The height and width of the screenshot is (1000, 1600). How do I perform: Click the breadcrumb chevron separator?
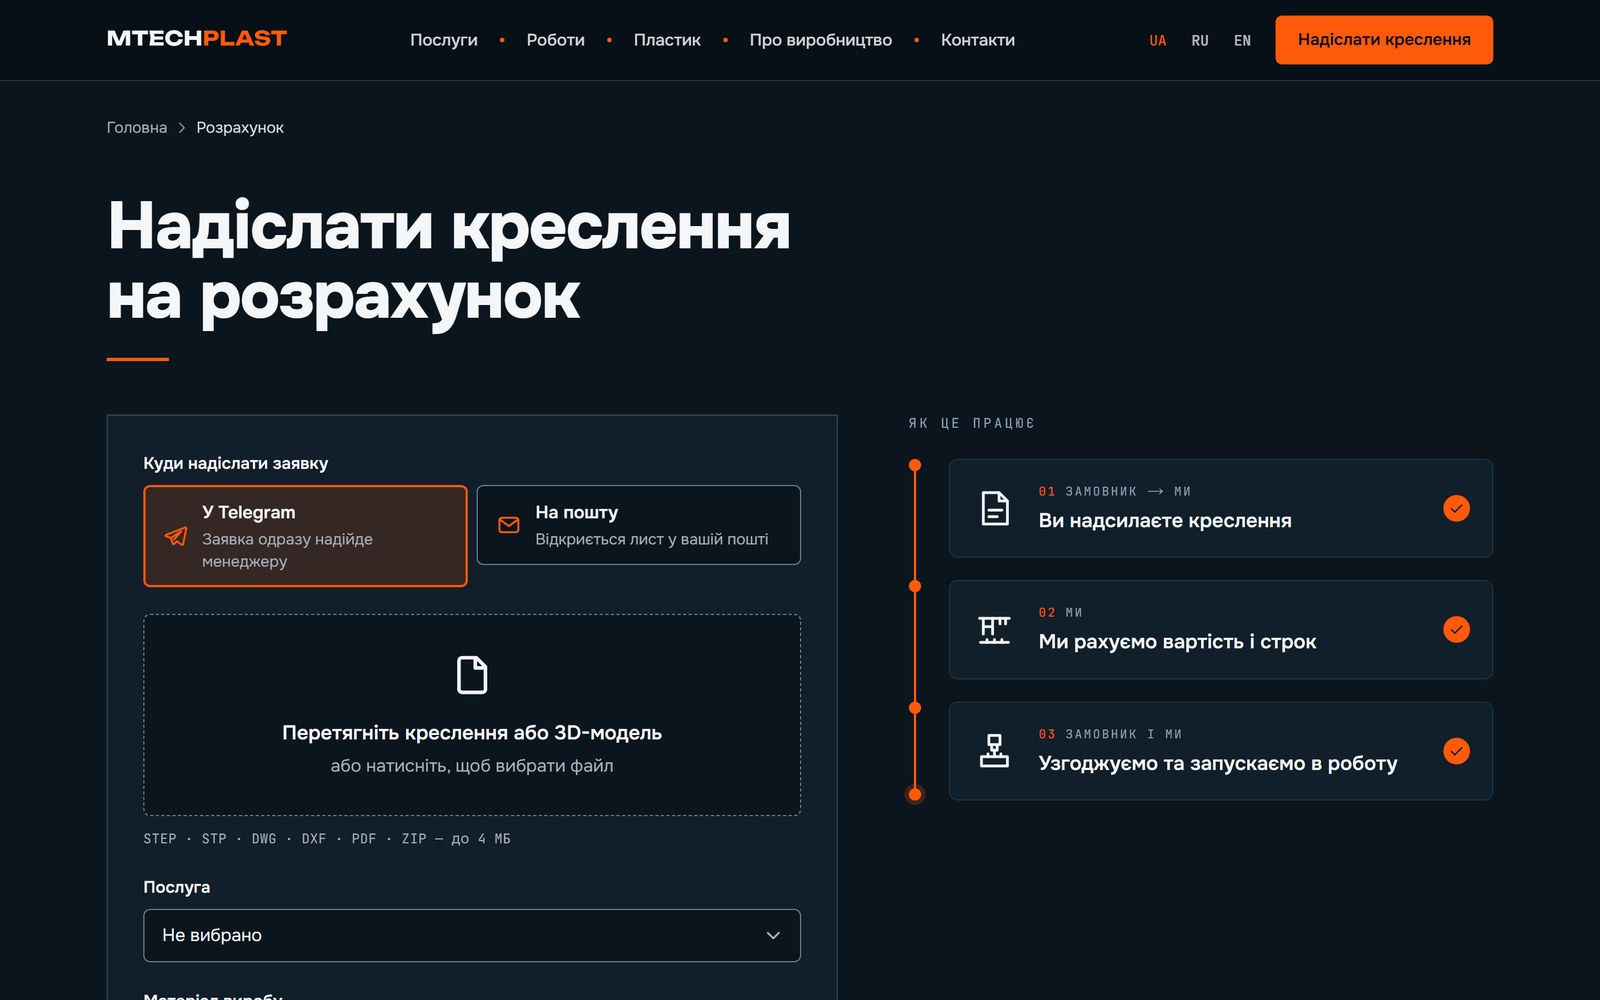coord(182,128)
